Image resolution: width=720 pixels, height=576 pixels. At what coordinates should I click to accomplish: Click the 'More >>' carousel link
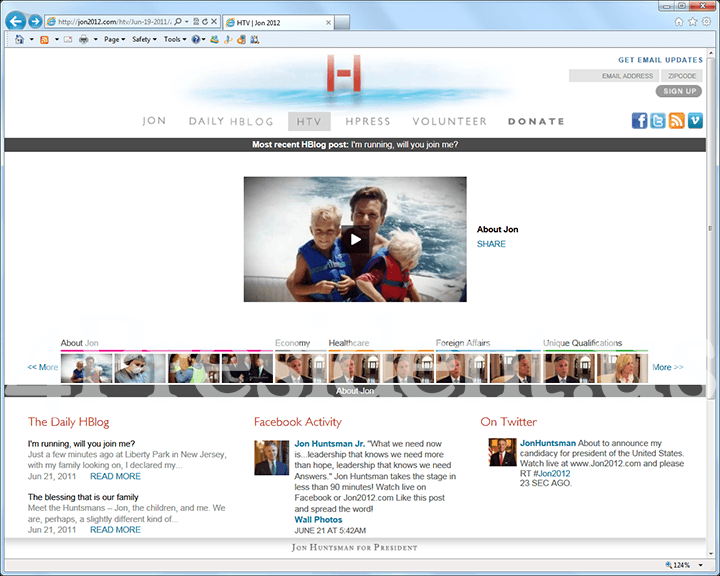(668, 367)
